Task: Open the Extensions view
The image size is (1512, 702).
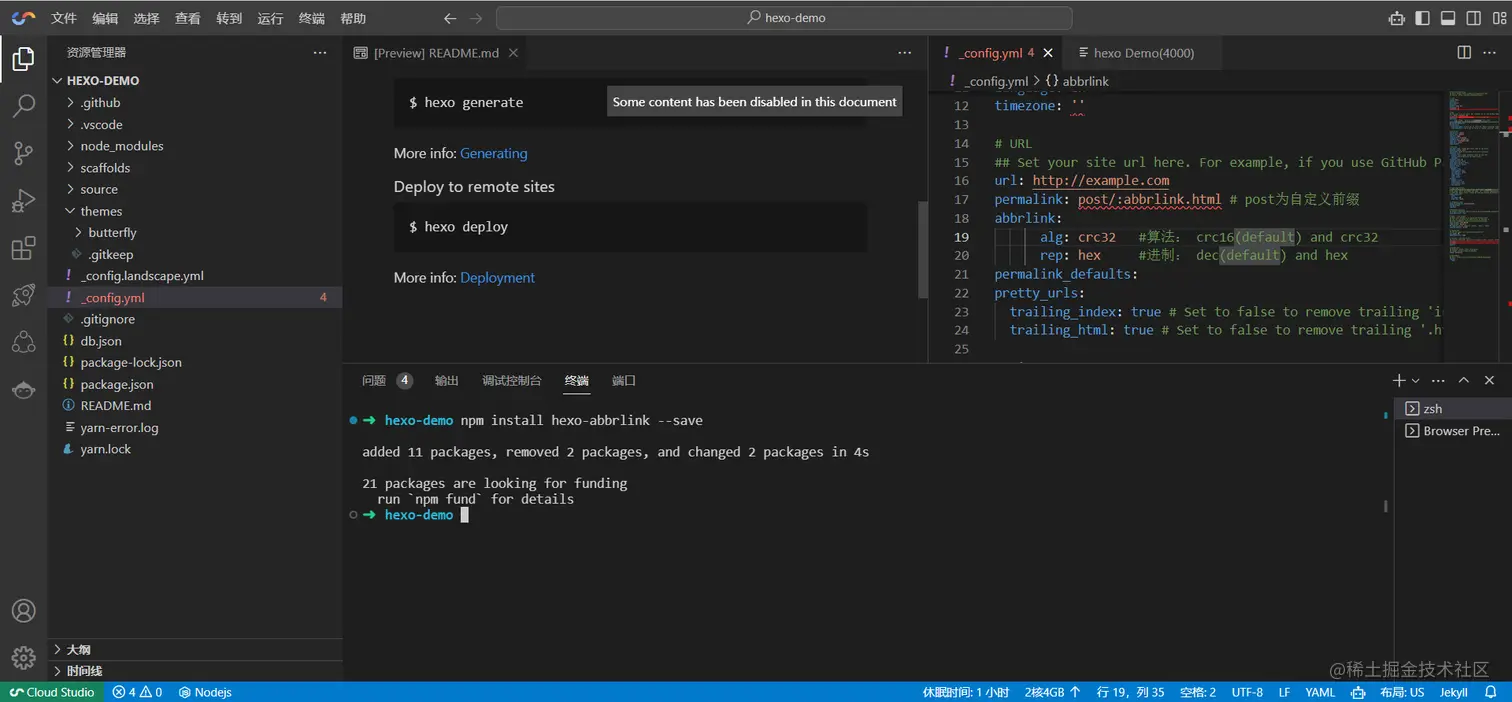Action: pos(23,249)
